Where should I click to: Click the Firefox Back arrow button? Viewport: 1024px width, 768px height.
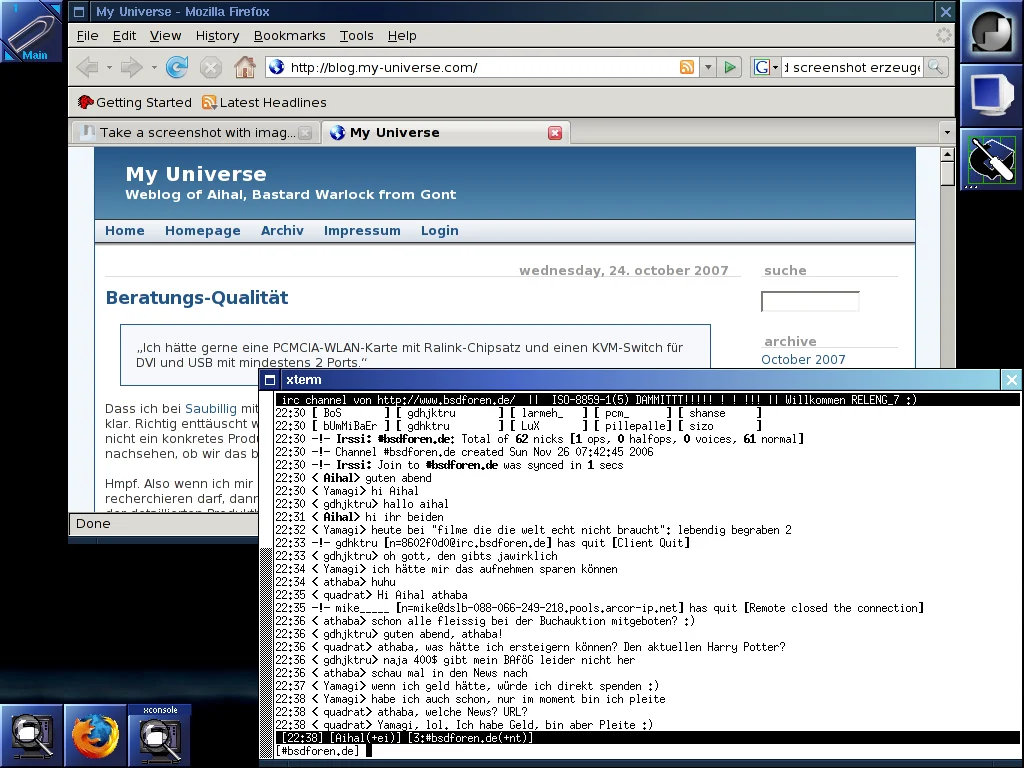coord(88,67)
